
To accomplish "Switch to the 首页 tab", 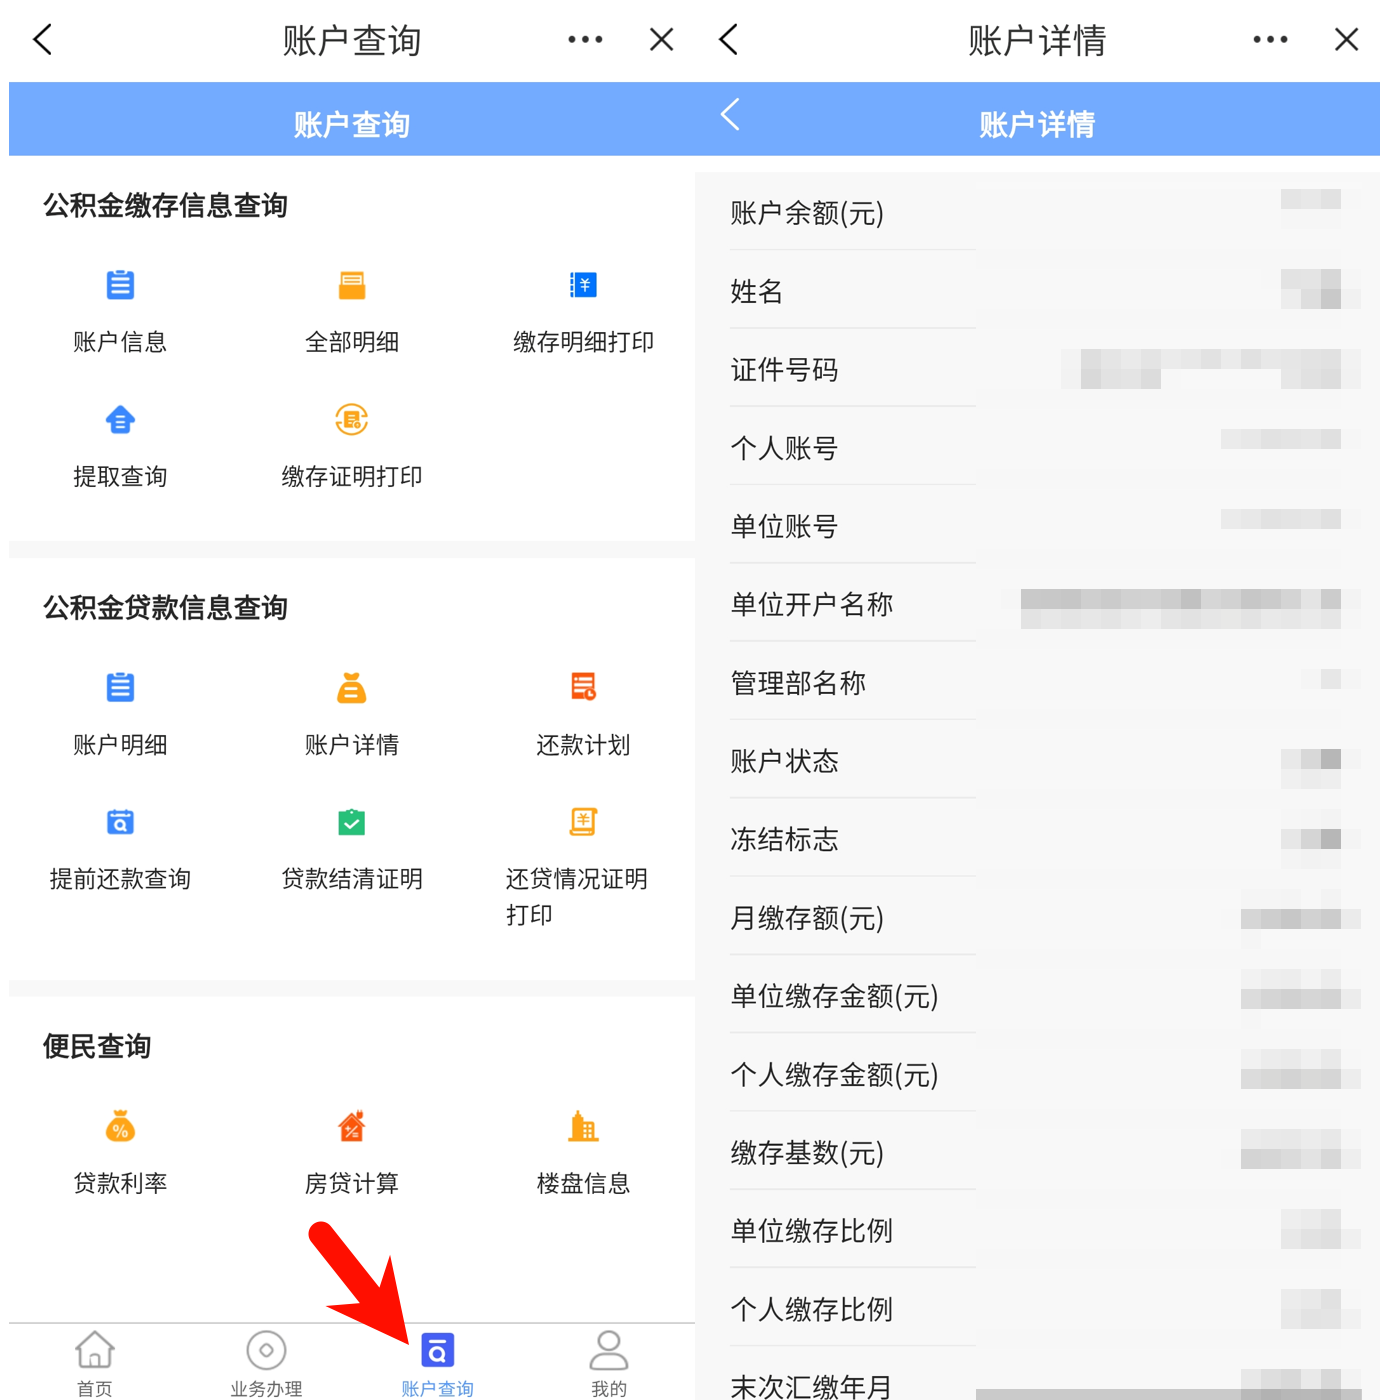I will pyautogui.click(x=95, y=1362).
